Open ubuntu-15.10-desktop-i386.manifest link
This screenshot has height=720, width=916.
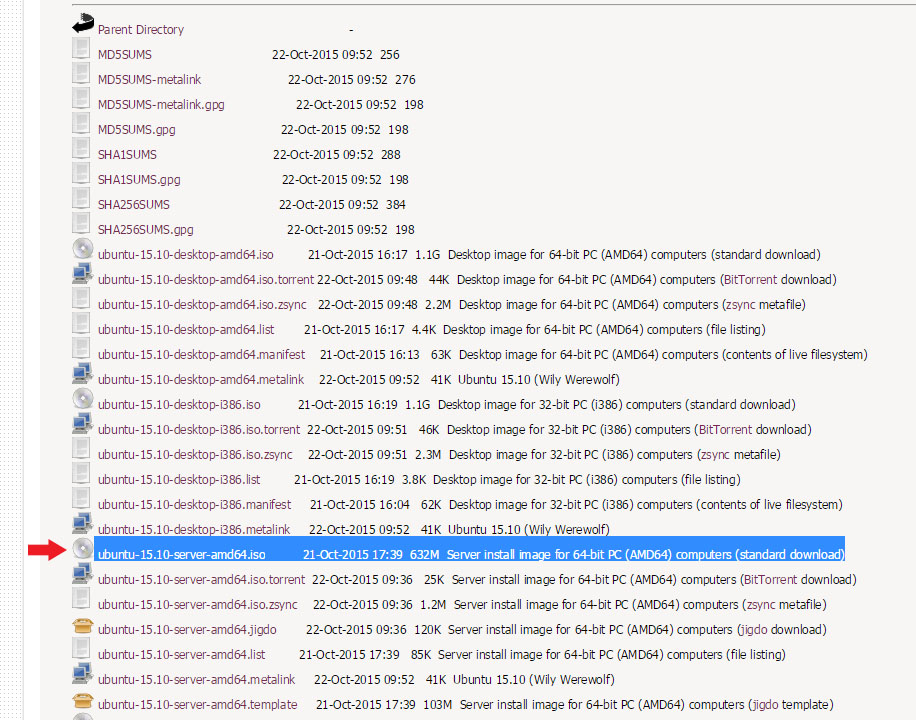tap(195, 505)
